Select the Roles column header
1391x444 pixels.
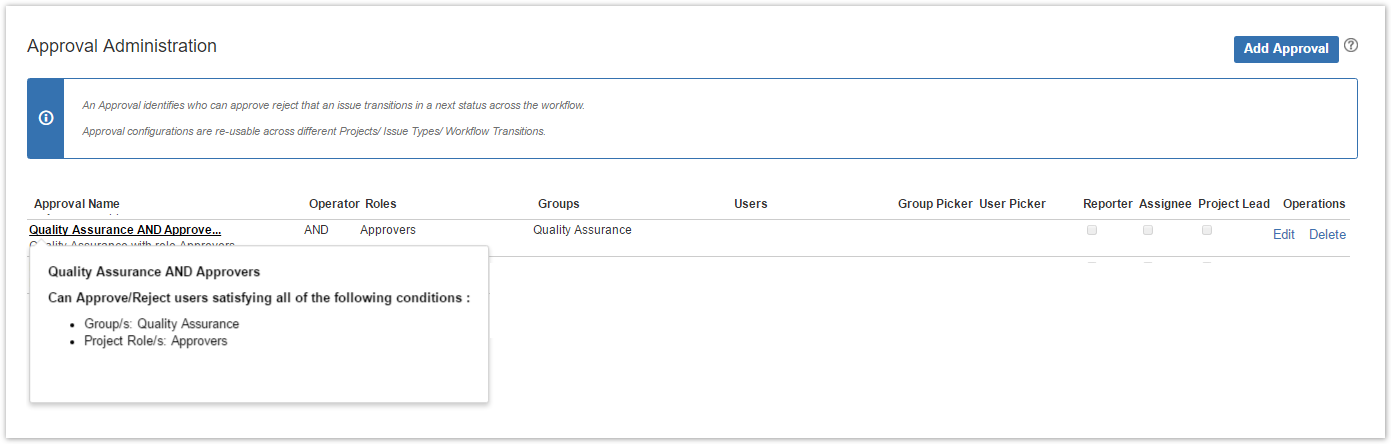tap(381, 204)
